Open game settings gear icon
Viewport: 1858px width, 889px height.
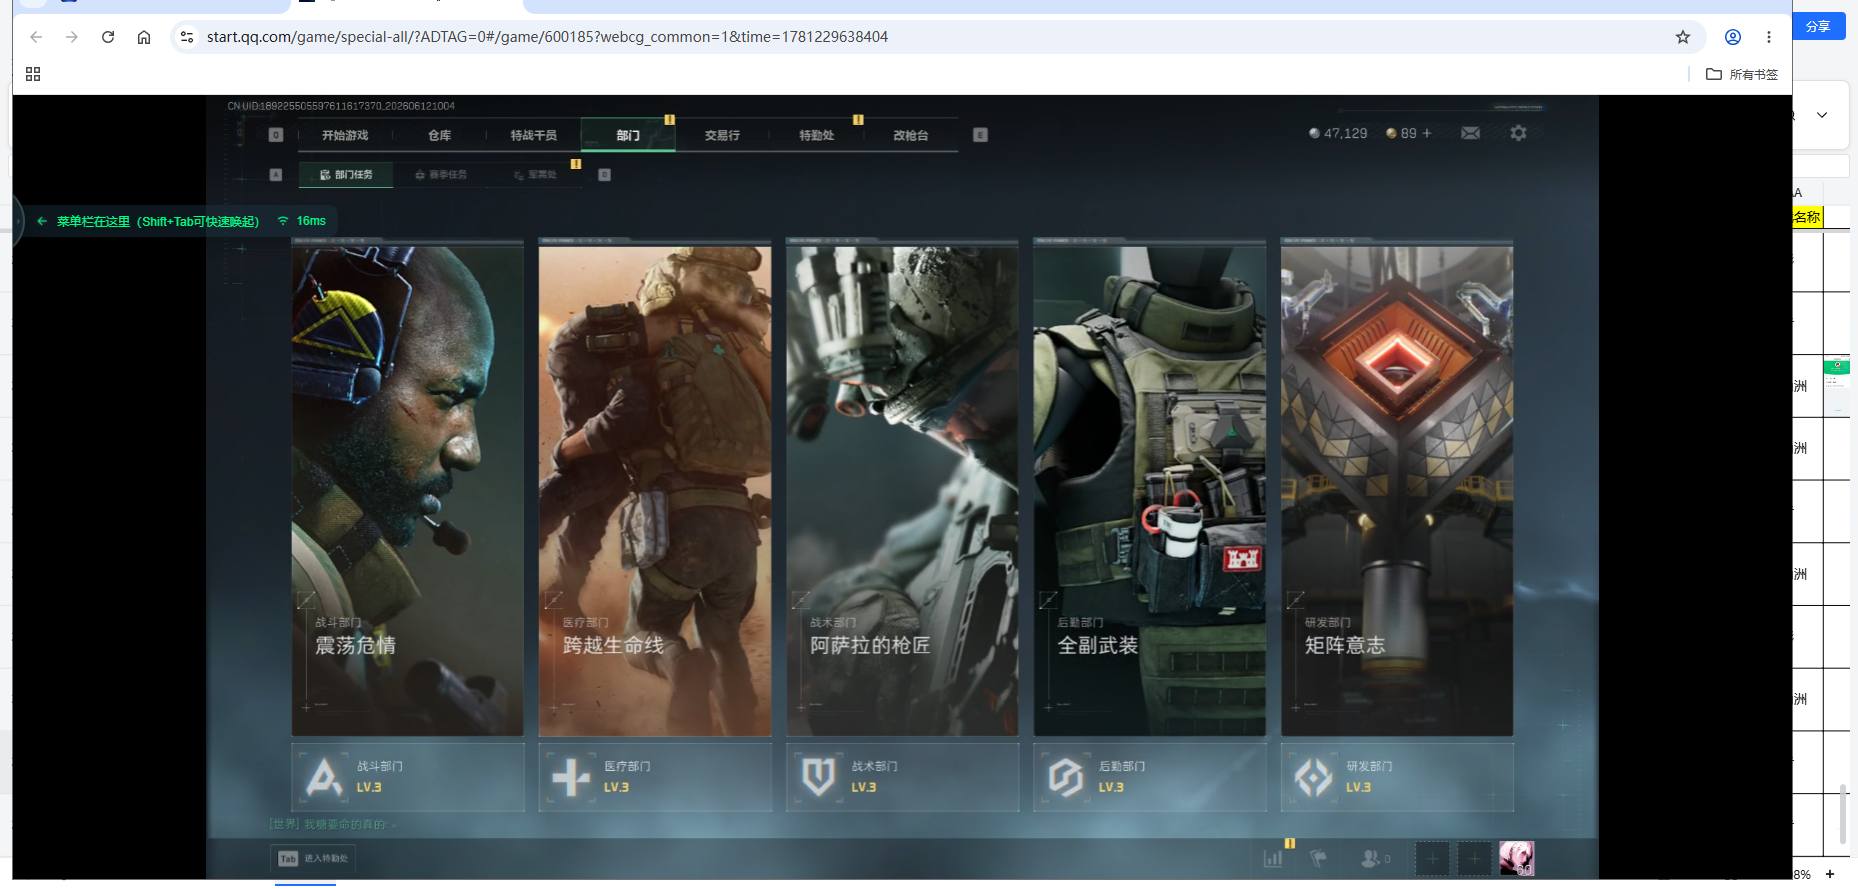(1518, 133)
